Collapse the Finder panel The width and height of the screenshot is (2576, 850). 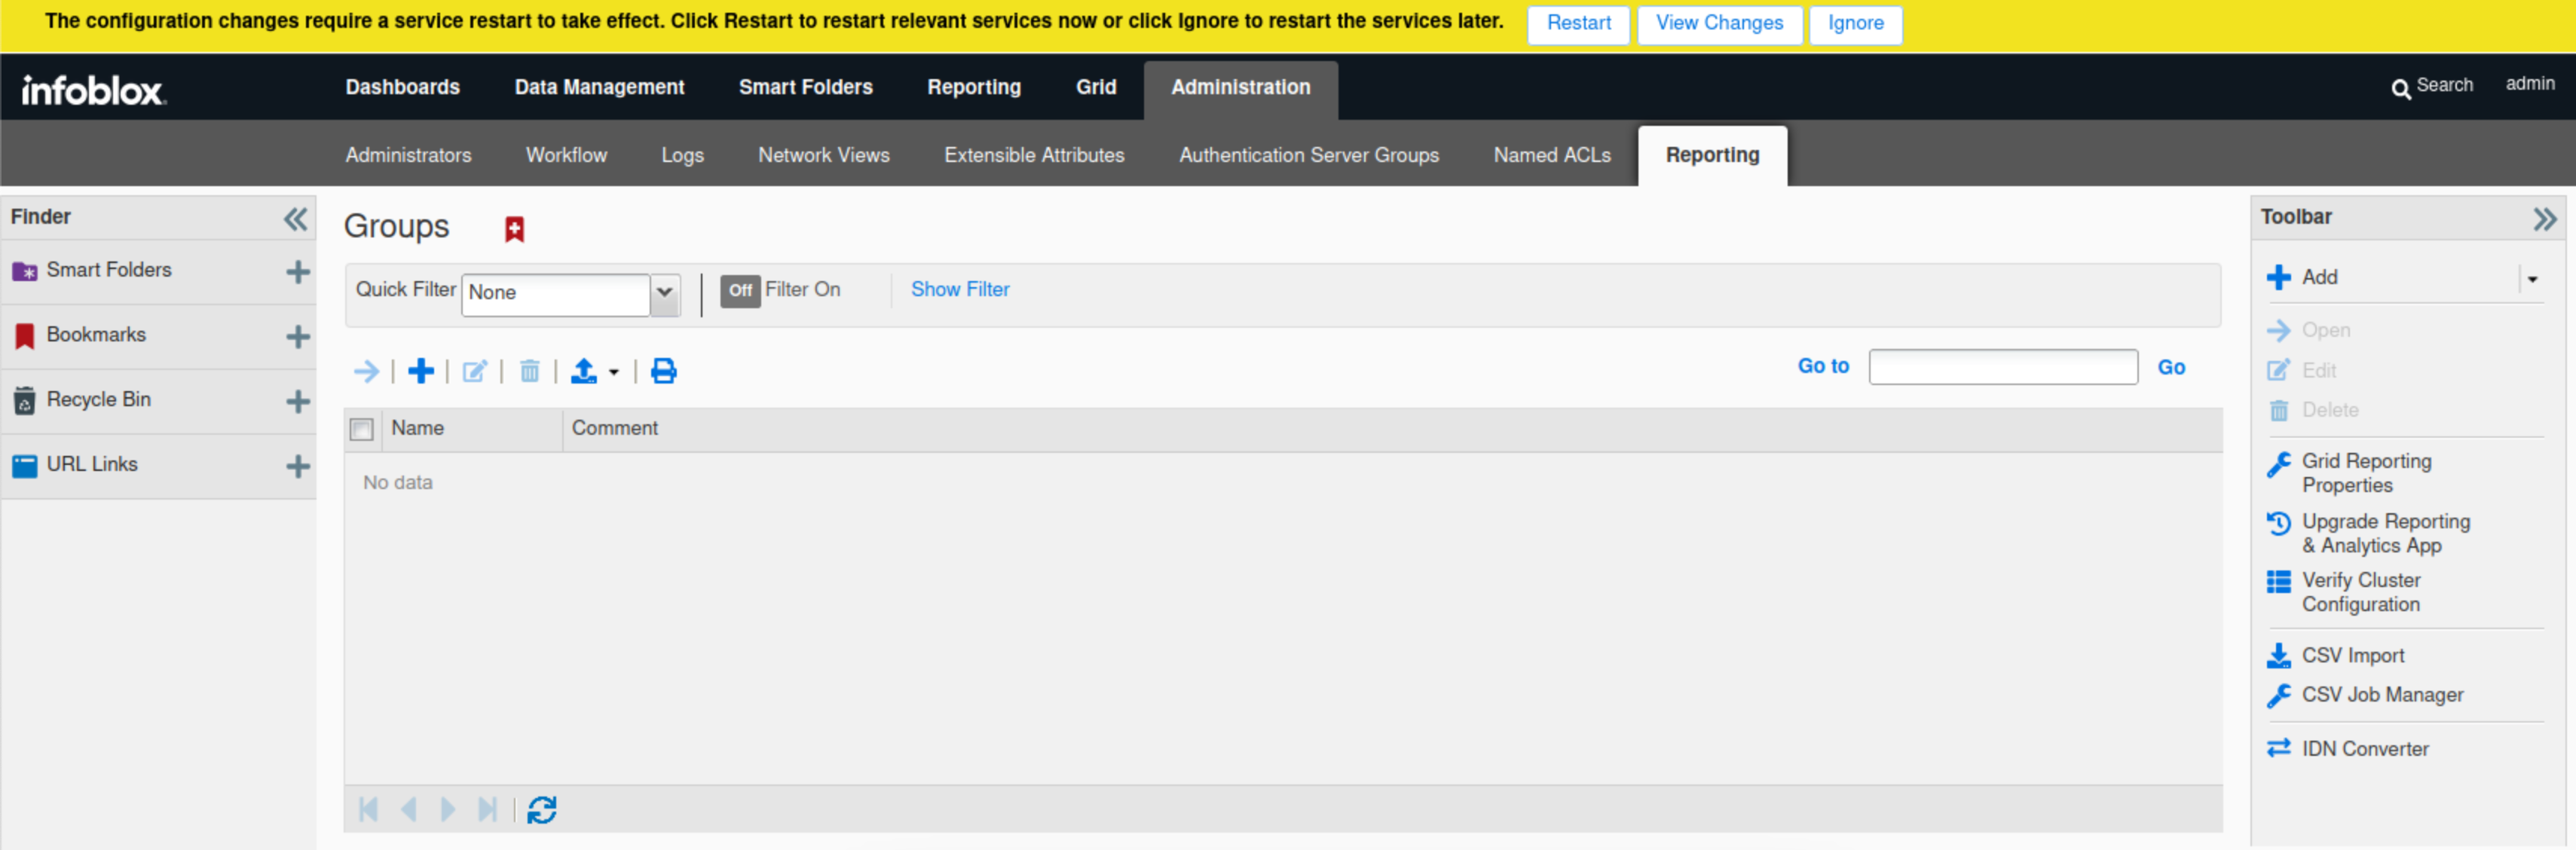295,218
